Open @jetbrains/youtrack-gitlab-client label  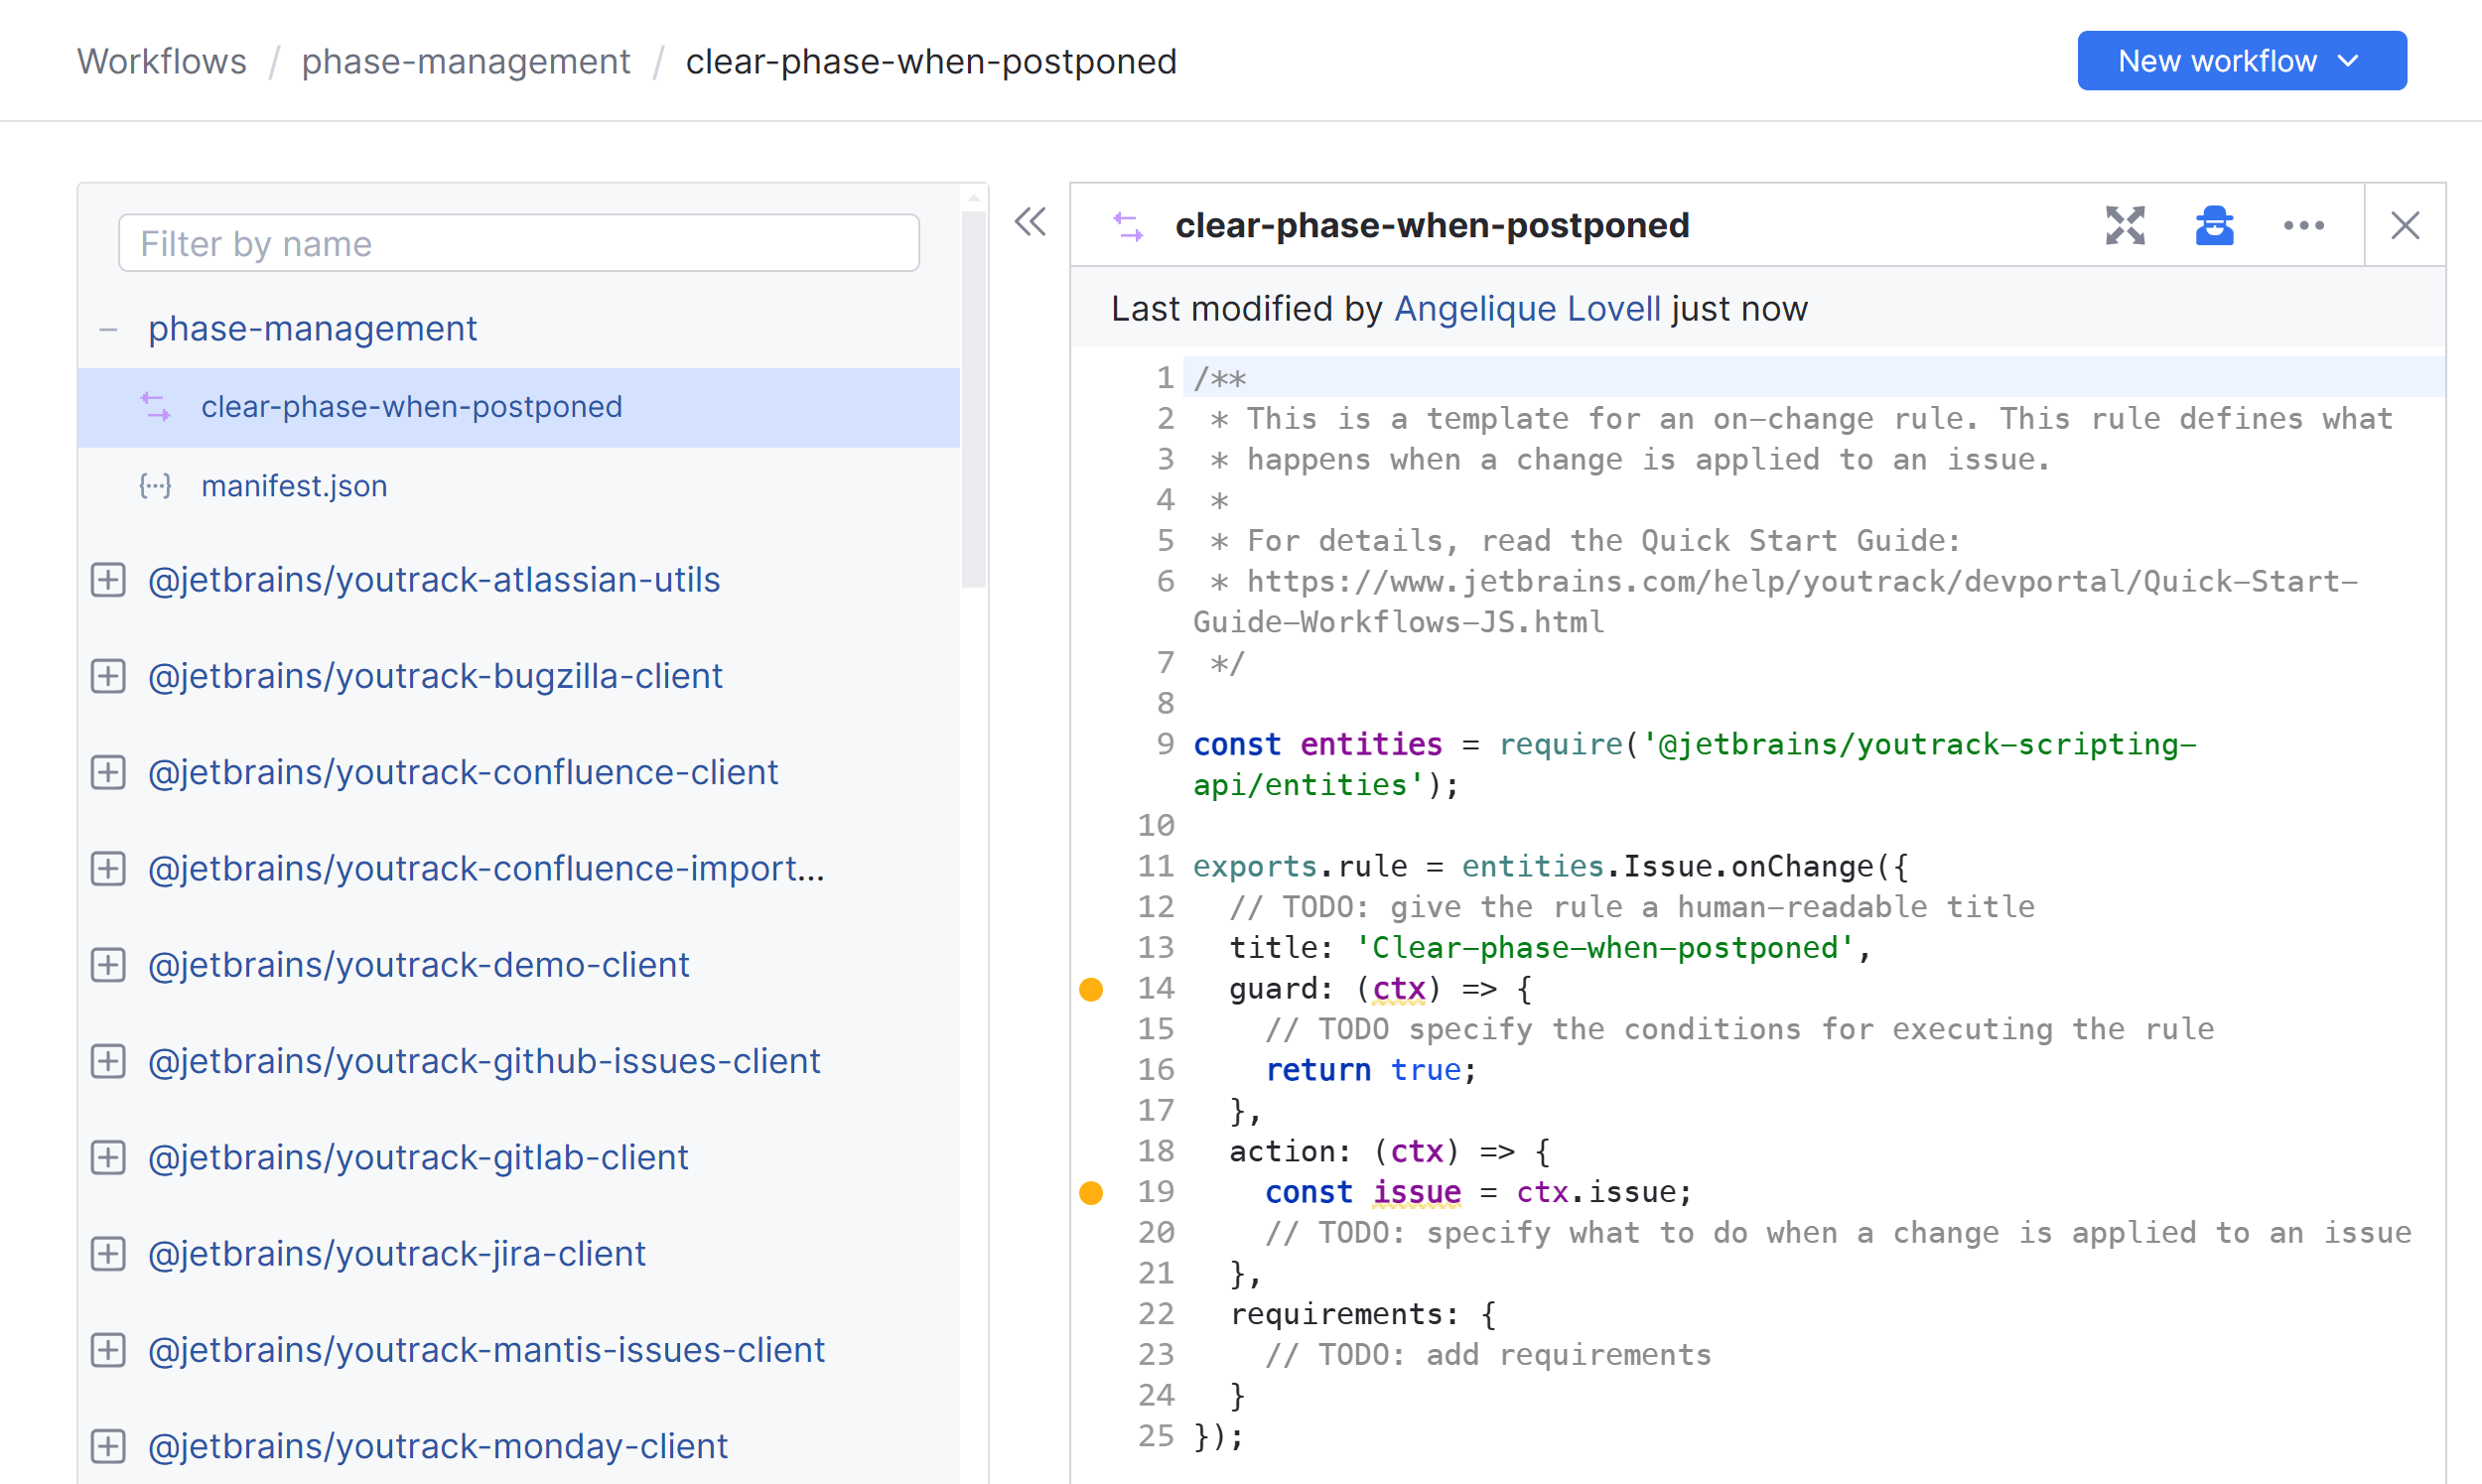pyautogui.click(x=418, y=1157)
